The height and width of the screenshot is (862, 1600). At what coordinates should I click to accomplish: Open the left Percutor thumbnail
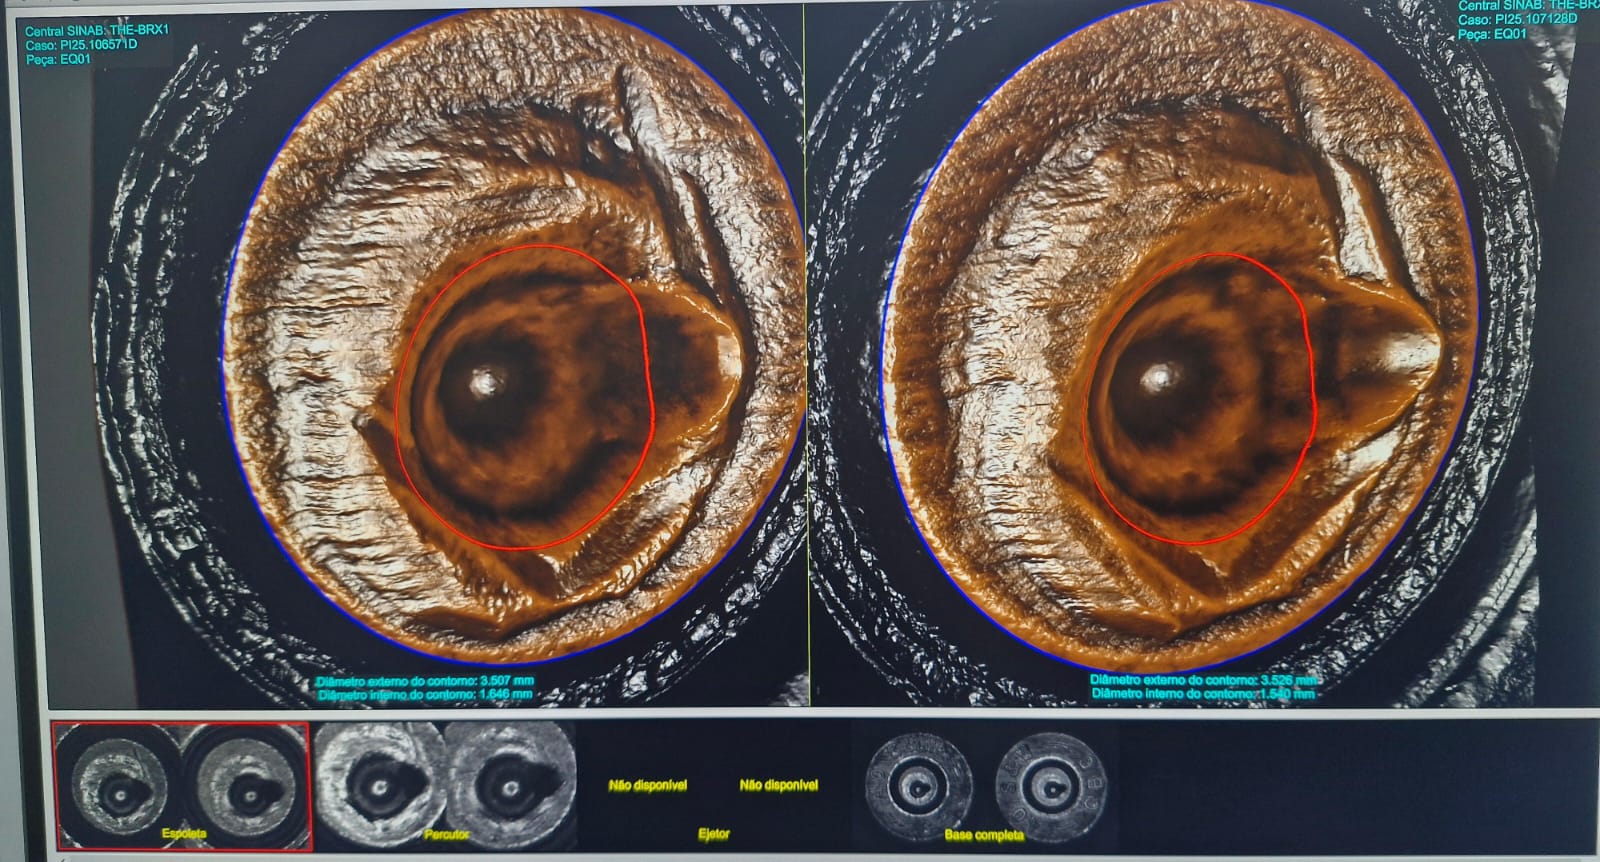coord(378,783)
